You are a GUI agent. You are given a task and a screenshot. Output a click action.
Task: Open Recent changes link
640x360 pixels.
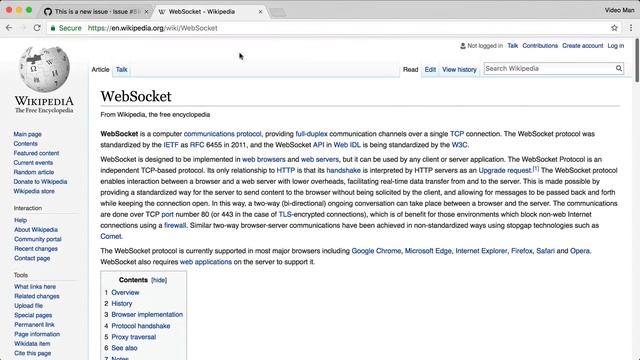point(36,249)
